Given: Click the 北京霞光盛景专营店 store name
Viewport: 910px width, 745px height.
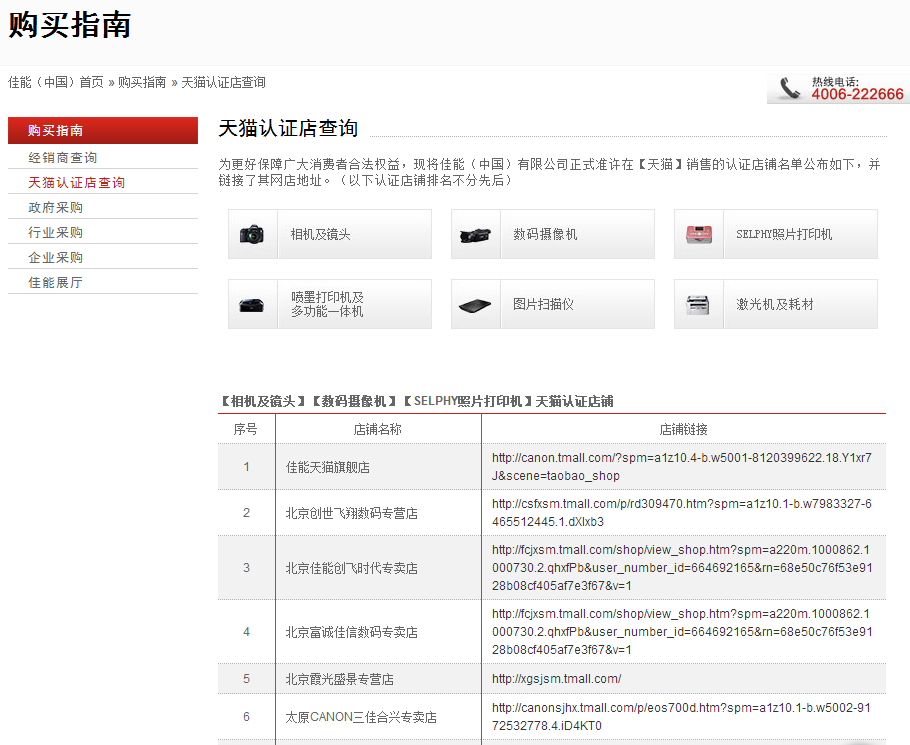Looking at the screenshot, I should tap(340, 679).
